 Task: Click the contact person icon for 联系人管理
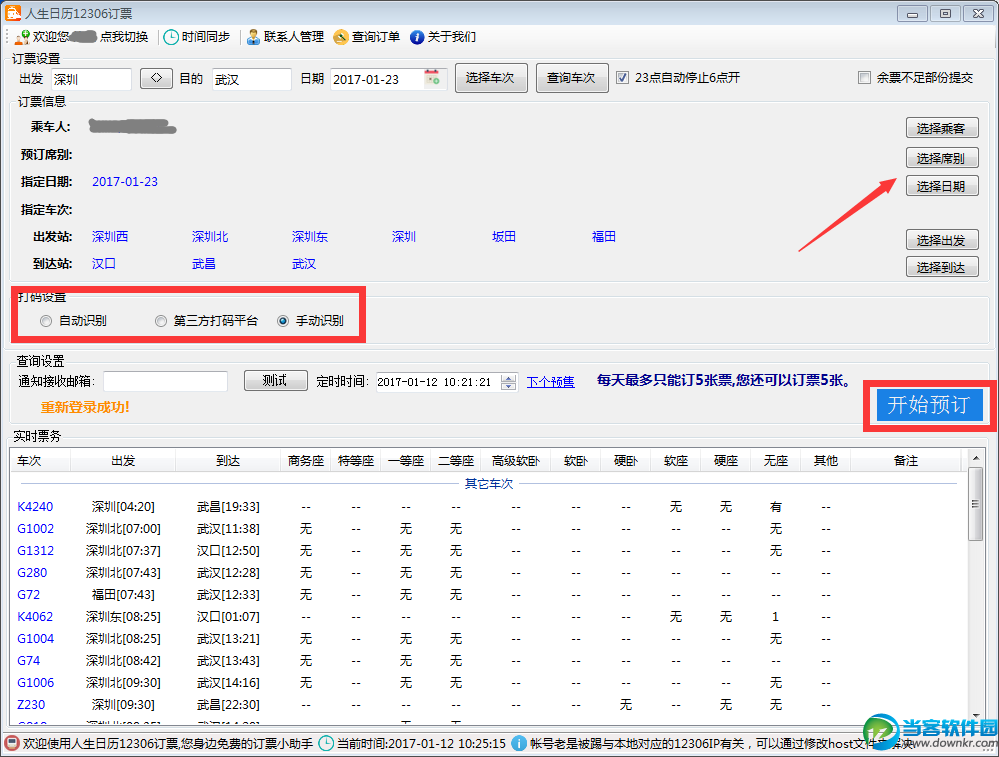253,37
